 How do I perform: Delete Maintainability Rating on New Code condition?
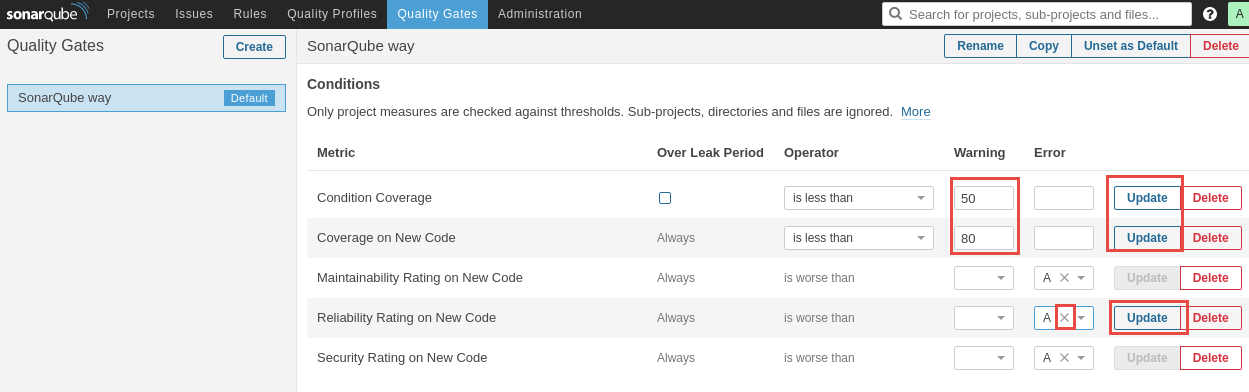tap(1211, 278)
